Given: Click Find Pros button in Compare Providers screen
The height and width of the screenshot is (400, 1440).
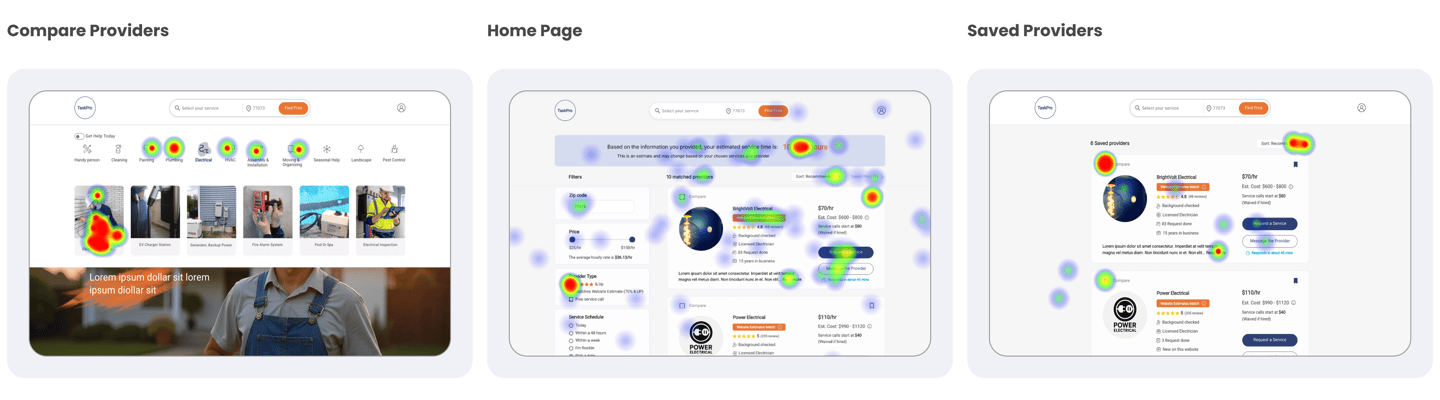Looking at the screenshot, I should point(293,108).
